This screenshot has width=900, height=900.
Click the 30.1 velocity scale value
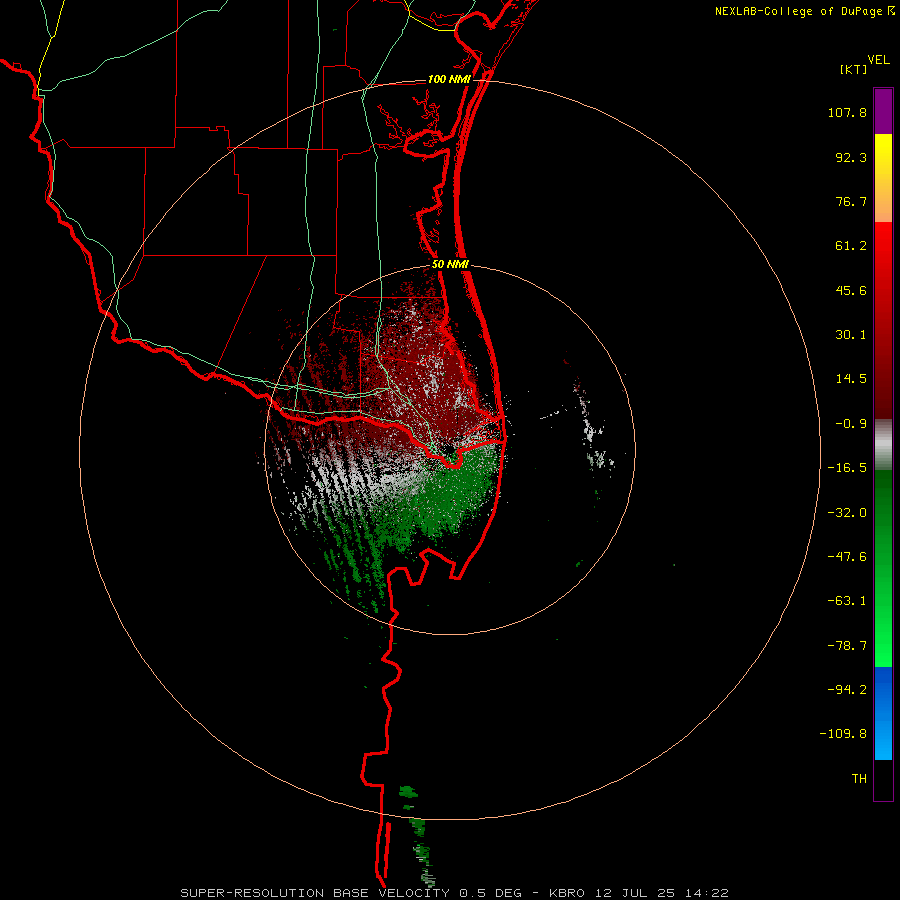click(x=851, y=335)
